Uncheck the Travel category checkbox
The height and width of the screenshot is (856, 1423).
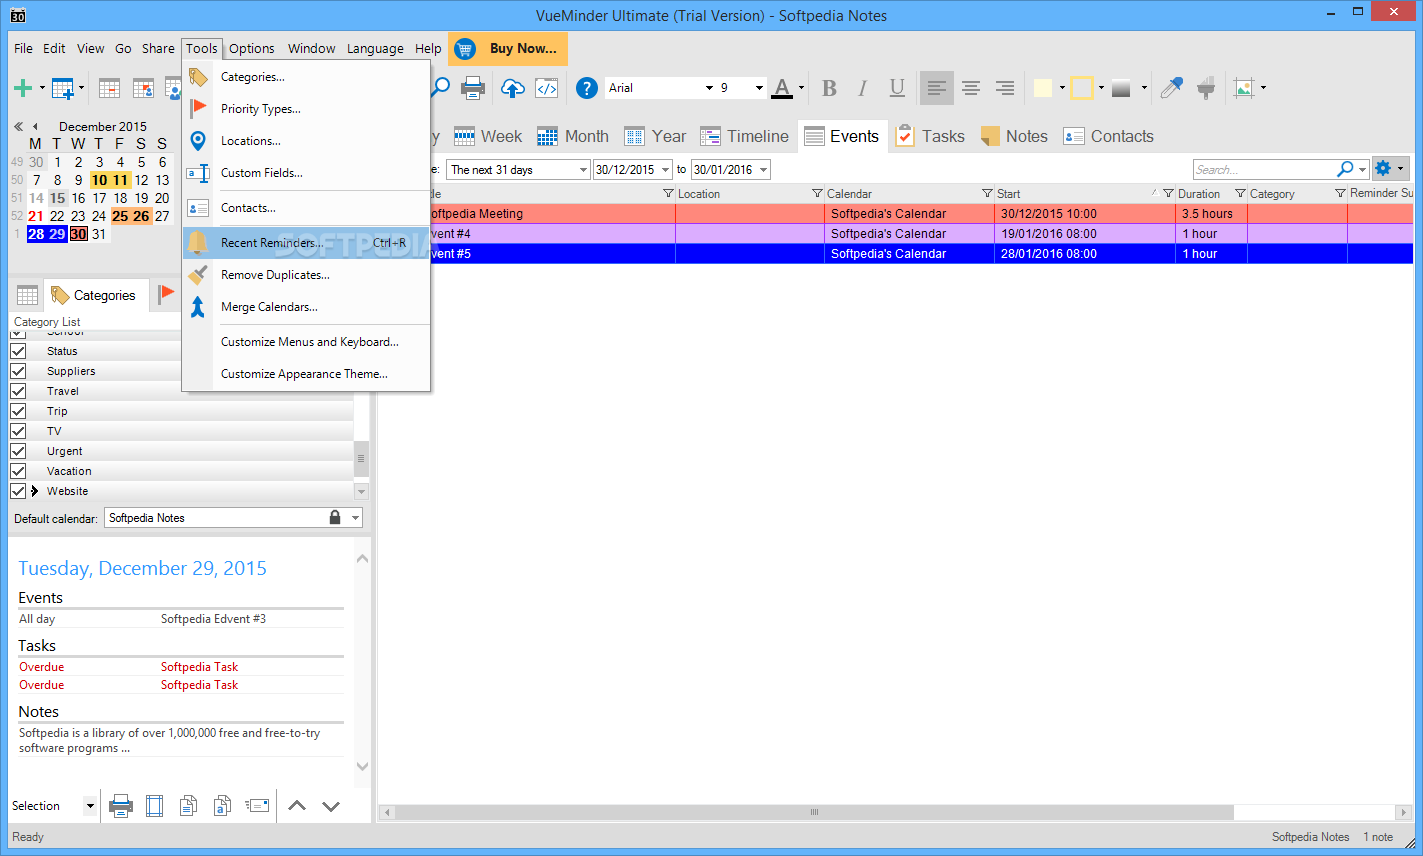(18, 391)
